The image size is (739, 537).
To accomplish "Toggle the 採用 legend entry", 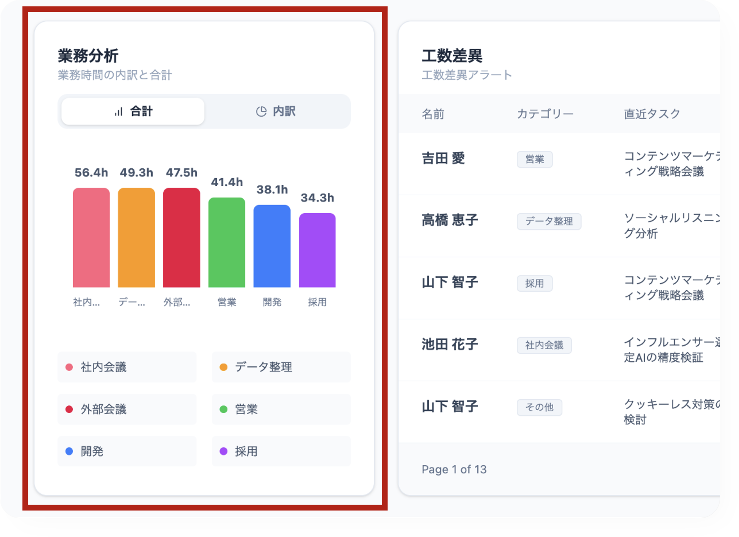I will tap(281, 451).
